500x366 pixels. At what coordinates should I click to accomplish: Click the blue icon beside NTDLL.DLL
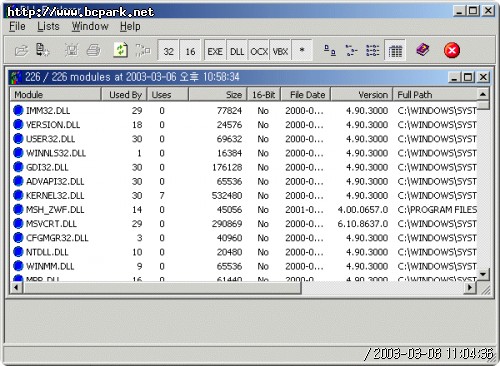(18, 252)
